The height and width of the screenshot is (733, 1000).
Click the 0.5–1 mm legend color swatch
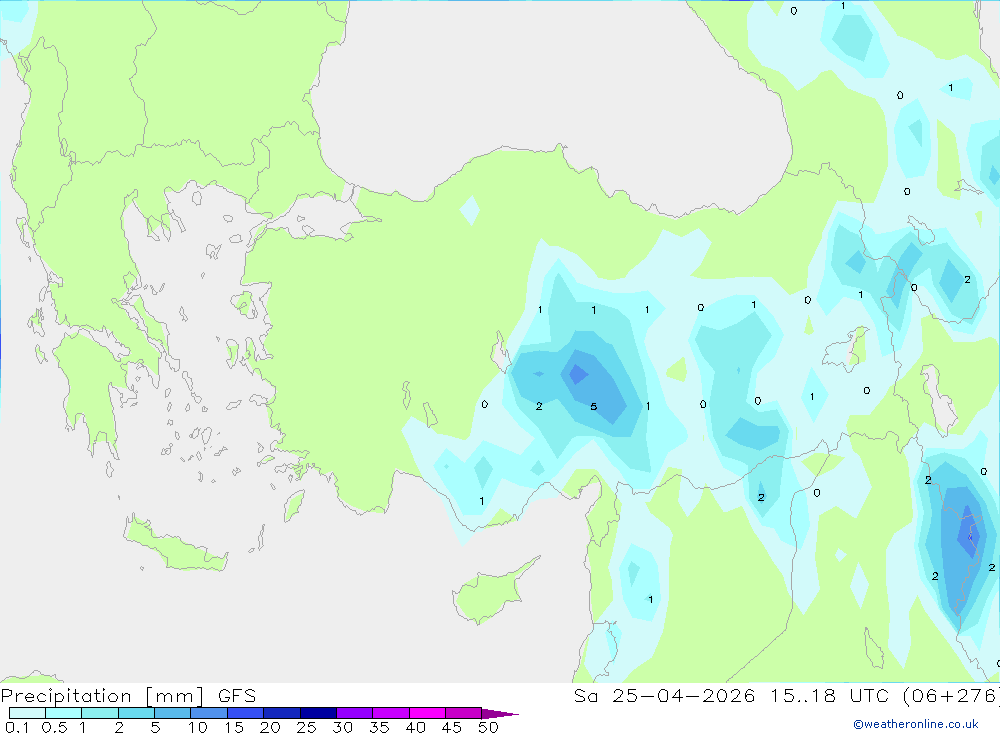click(63, 713)
